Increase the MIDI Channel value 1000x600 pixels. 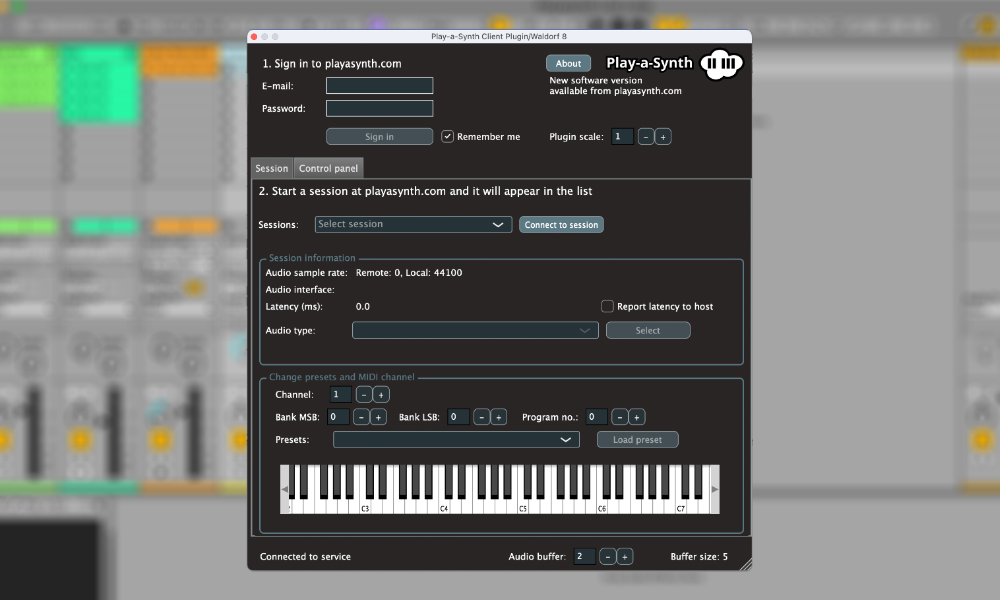point(381,395)
